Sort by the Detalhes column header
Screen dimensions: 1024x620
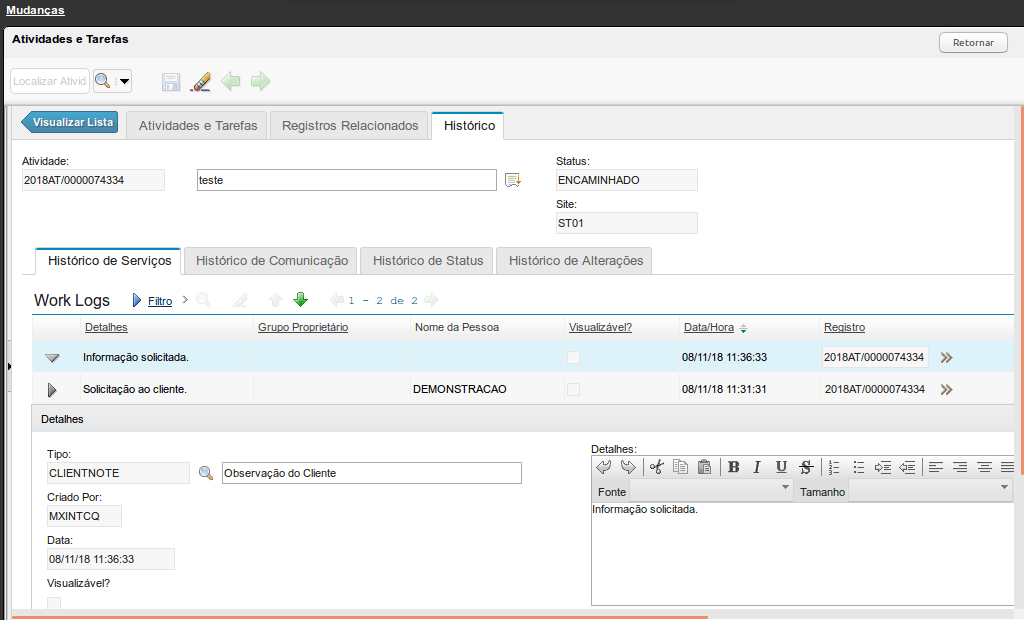[x=106, y=327]
